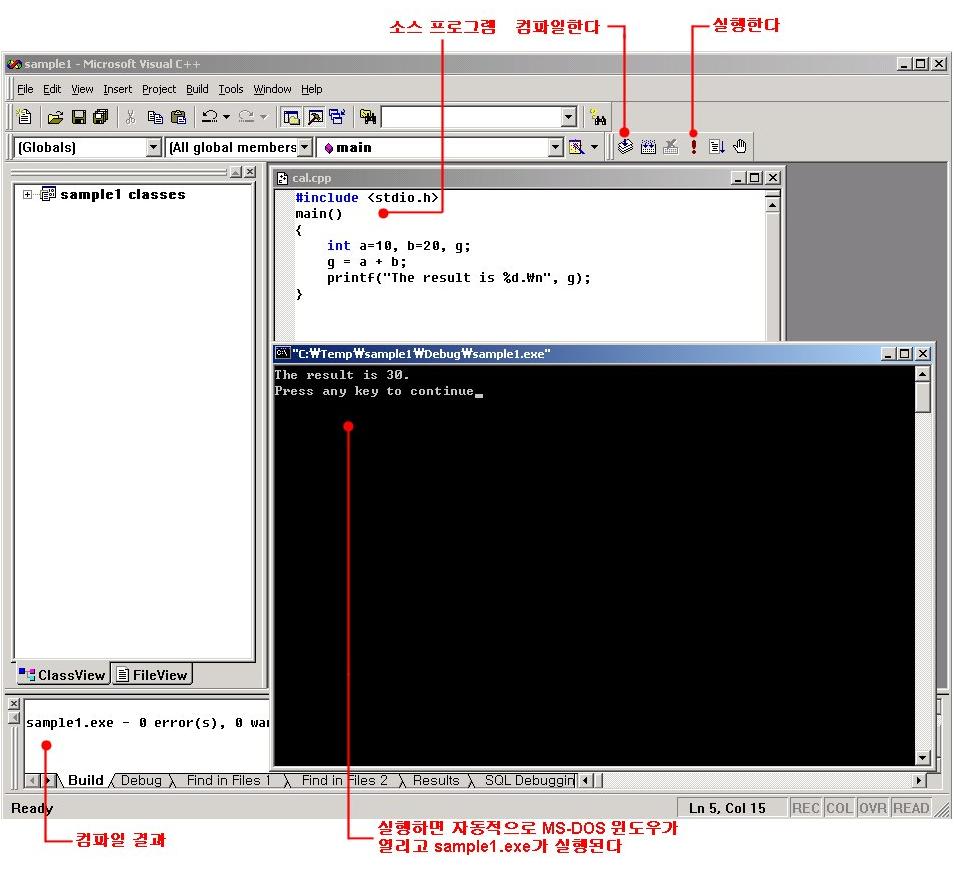Click inside the Find text field

click(x=472, y=117)
